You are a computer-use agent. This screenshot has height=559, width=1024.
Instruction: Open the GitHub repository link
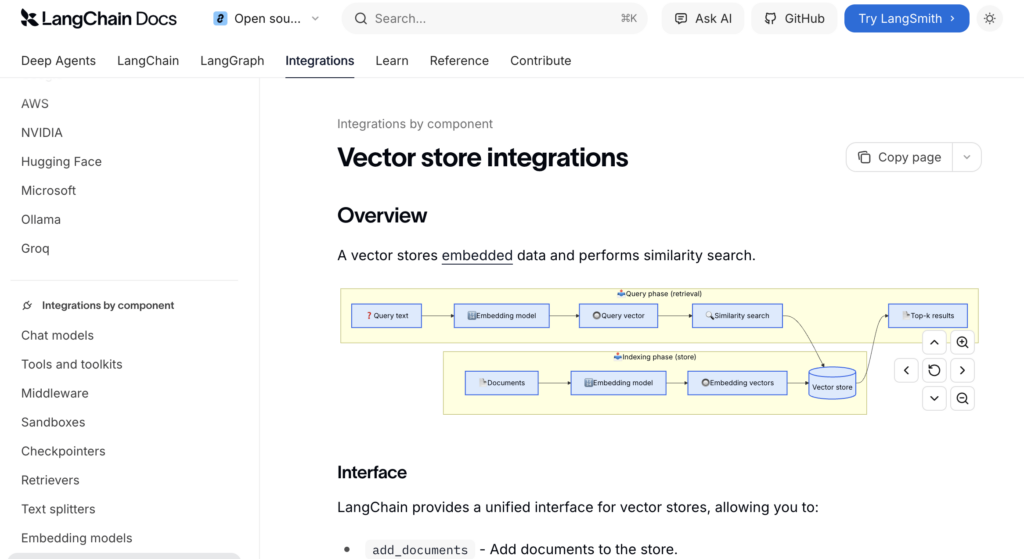pos(795,18)
